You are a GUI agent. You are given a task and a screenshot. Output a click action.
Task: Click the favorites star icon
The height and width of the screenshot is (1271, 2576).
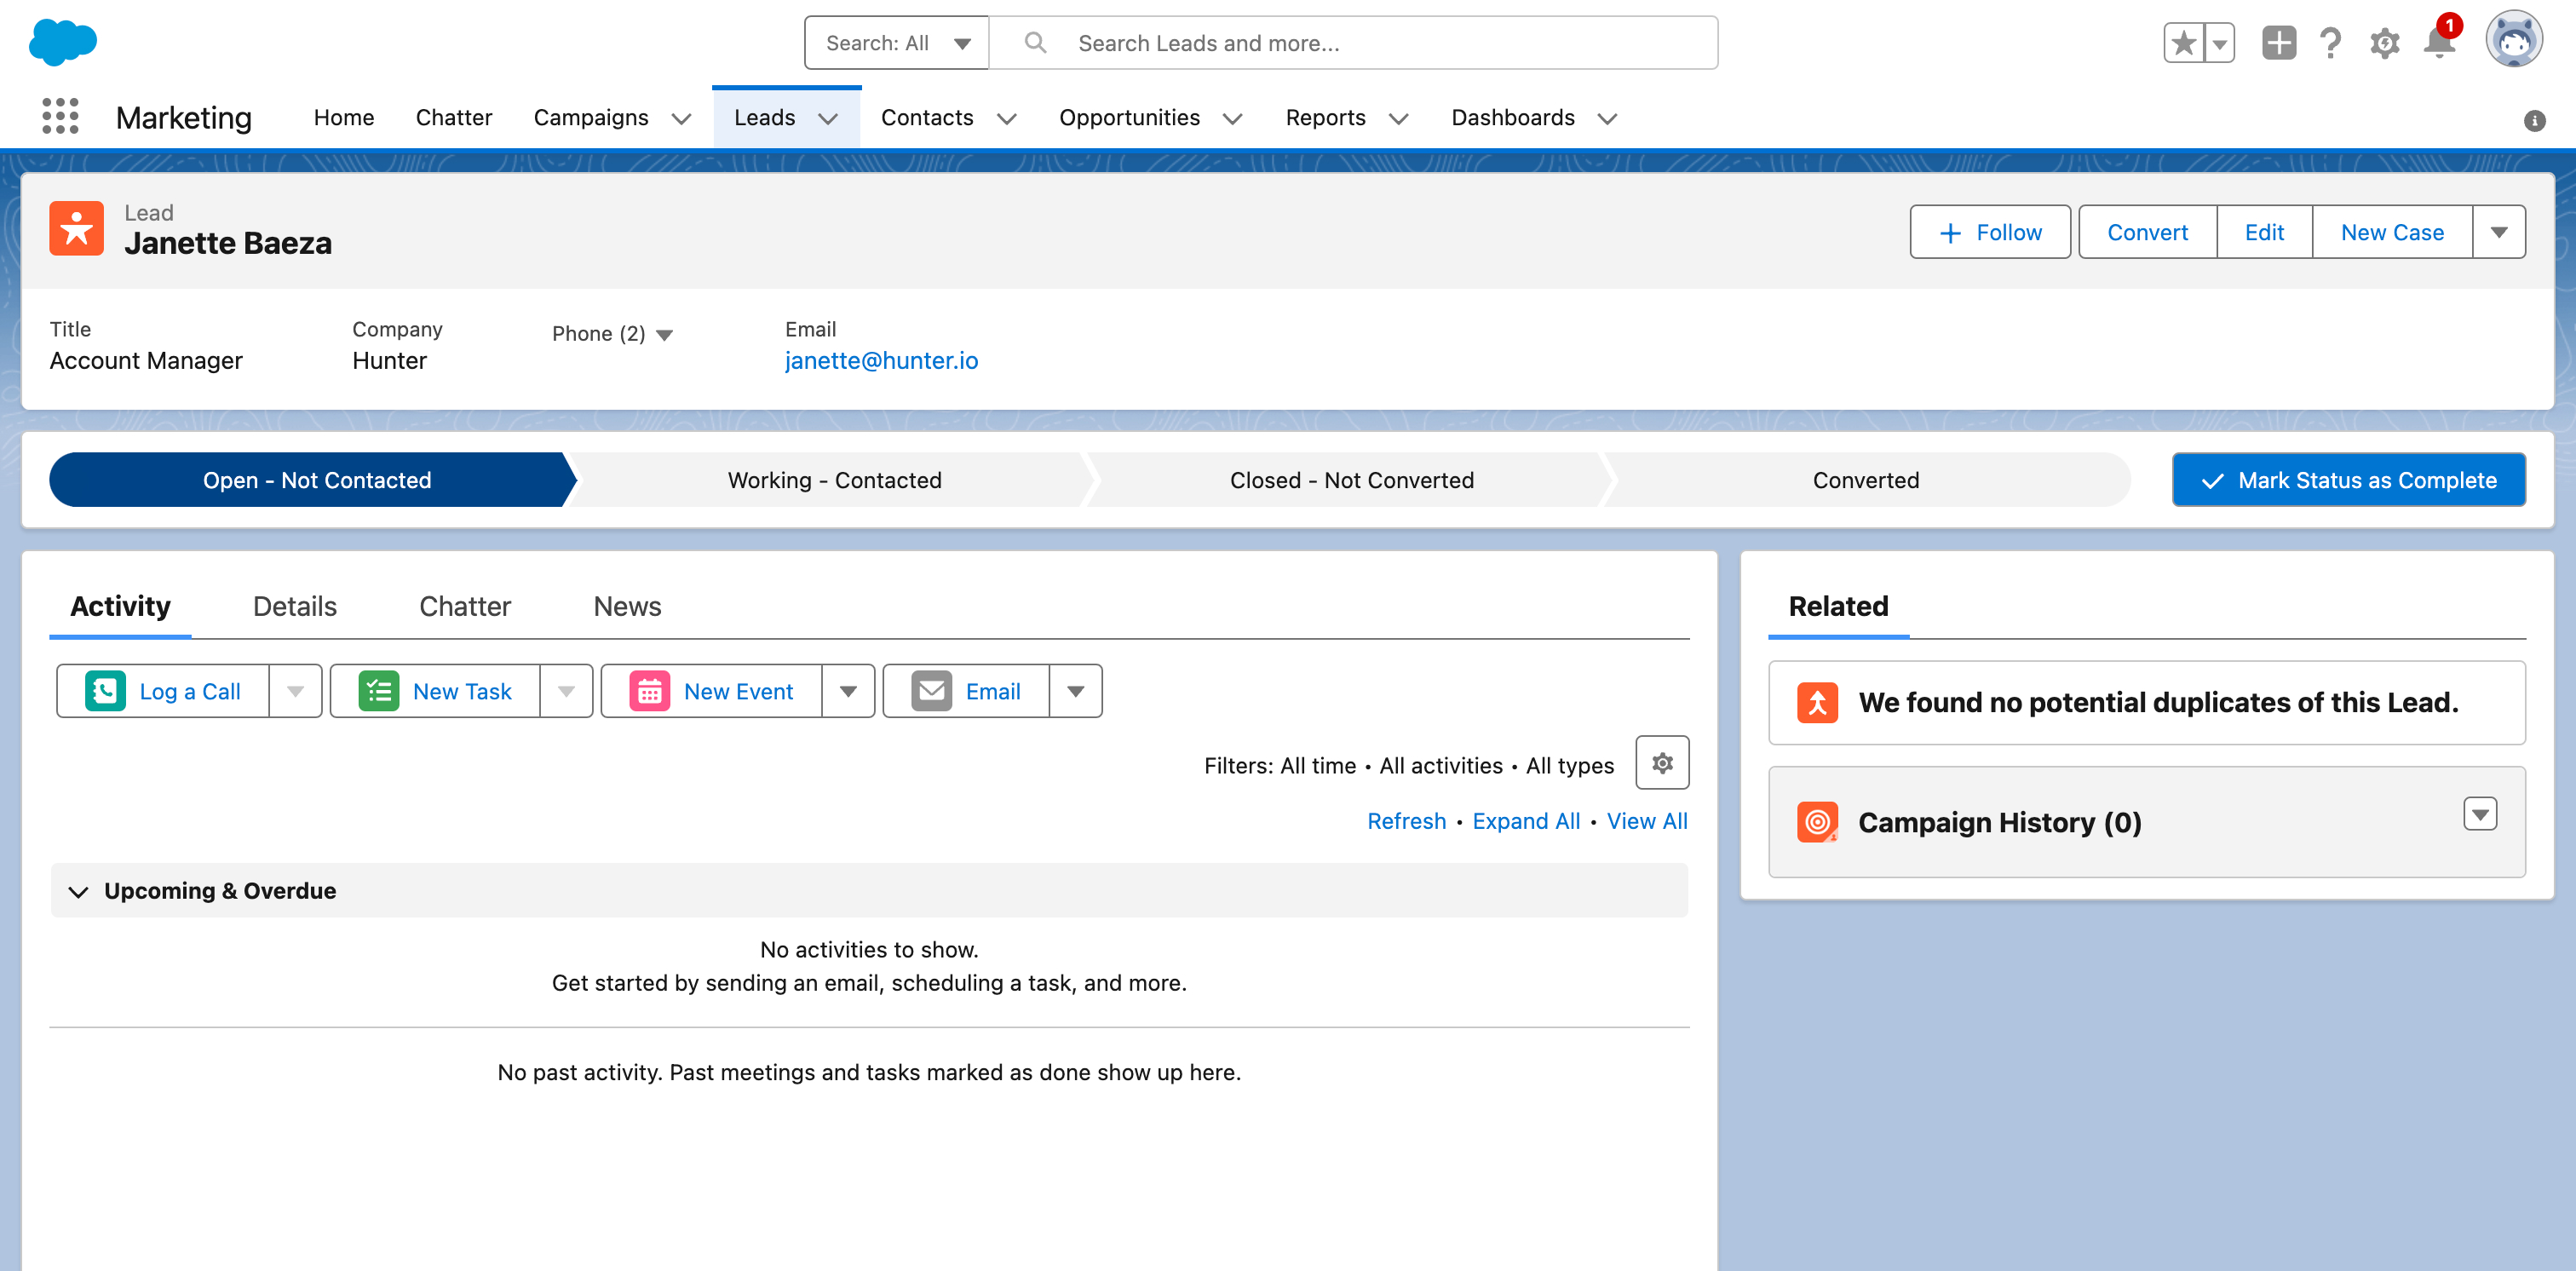(2183, 43)
